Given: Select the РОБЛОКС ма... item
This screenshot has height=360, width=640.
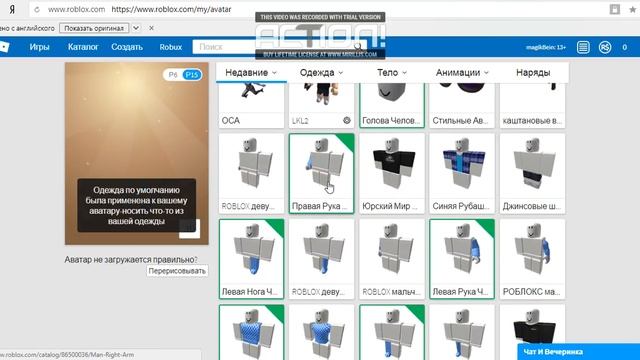Looking at the screenshot, I should (x=532, y=259).
